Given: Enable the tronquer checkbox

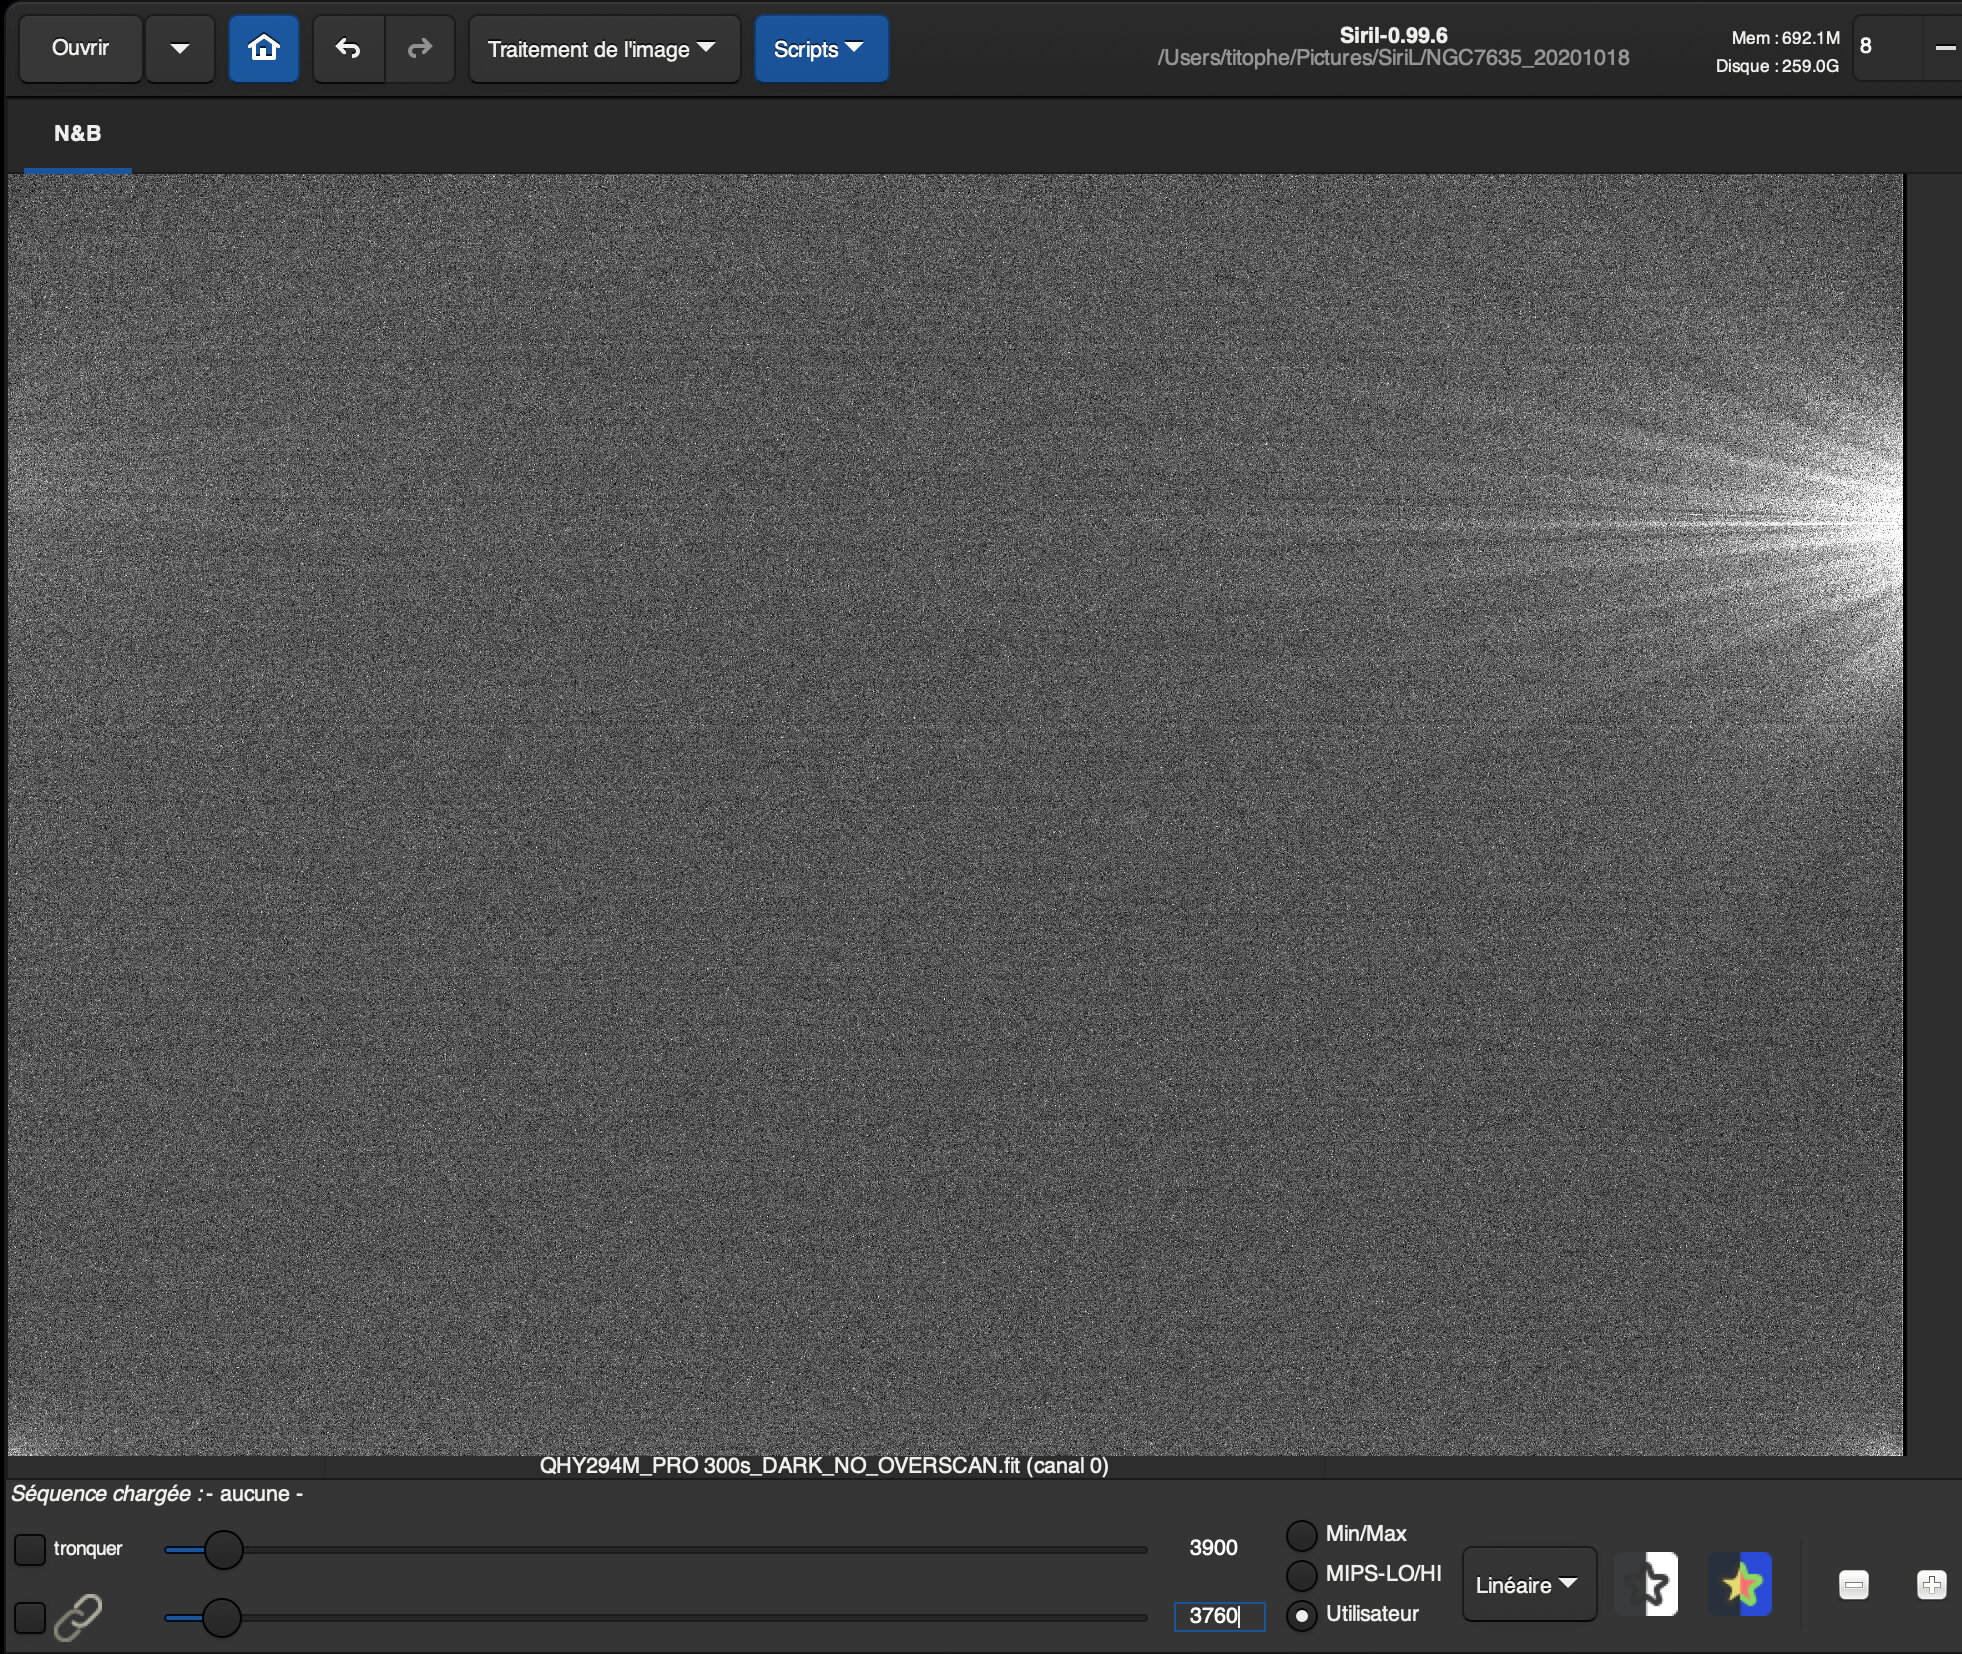Looking at the screenshot, I should (30, 1549).
